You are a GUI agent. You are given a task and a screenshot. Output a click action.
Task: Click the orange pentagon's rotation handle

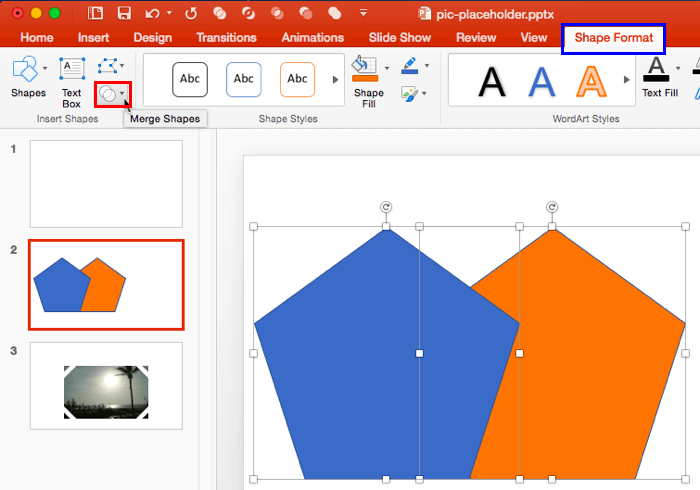point(552,207)
